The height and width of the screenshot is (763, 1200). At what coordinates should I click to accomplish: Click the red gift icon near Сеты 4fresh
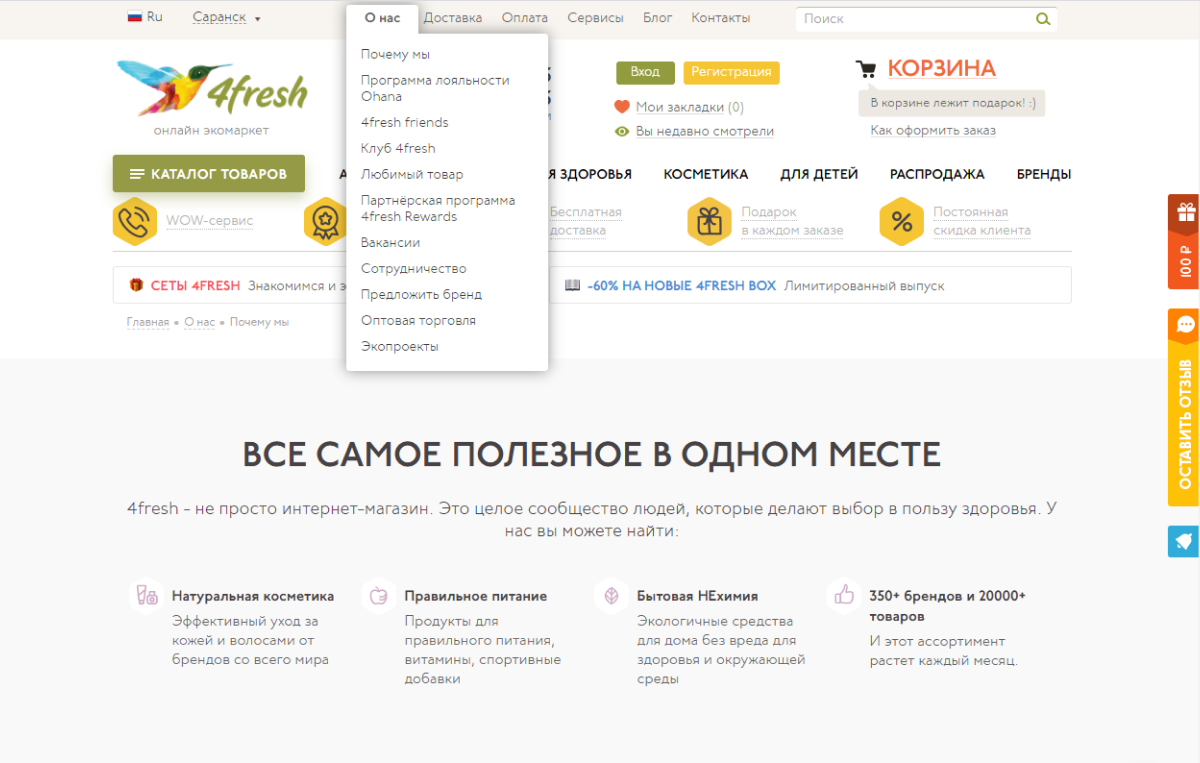pos(136,285)
